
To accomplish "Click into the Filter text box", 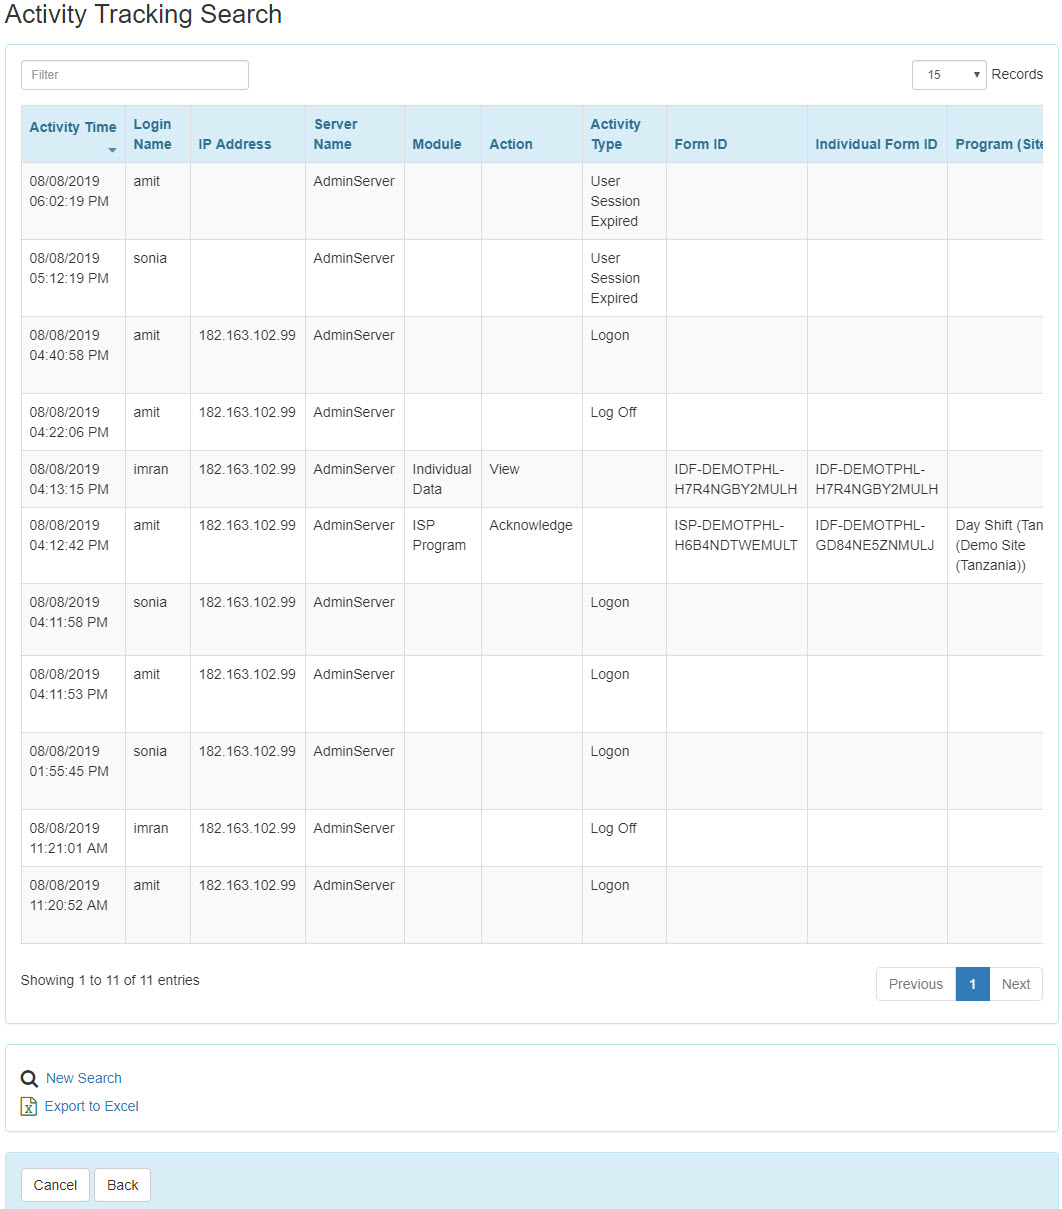I will [x=135, y=75].
